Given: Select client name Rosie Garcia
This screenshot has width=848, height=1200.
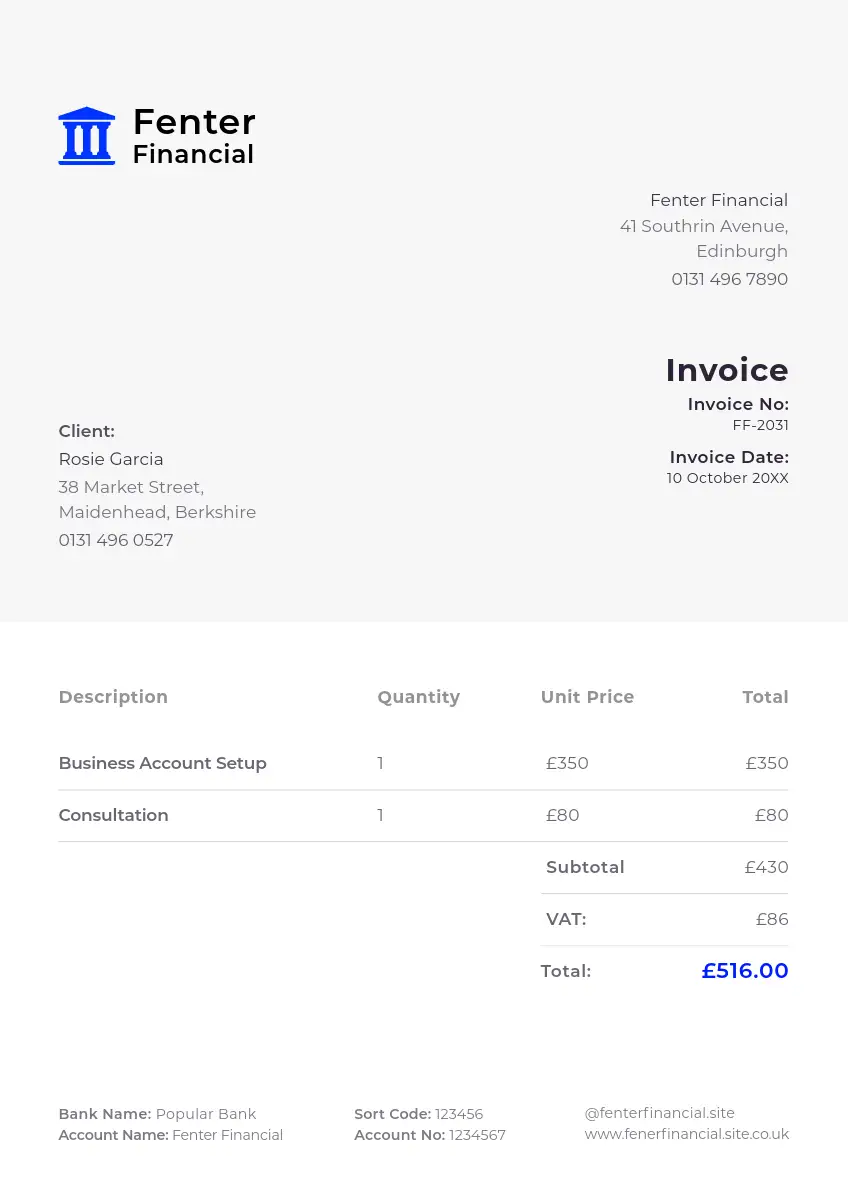Looking at the screenshot, I should [x=111, y=459].
